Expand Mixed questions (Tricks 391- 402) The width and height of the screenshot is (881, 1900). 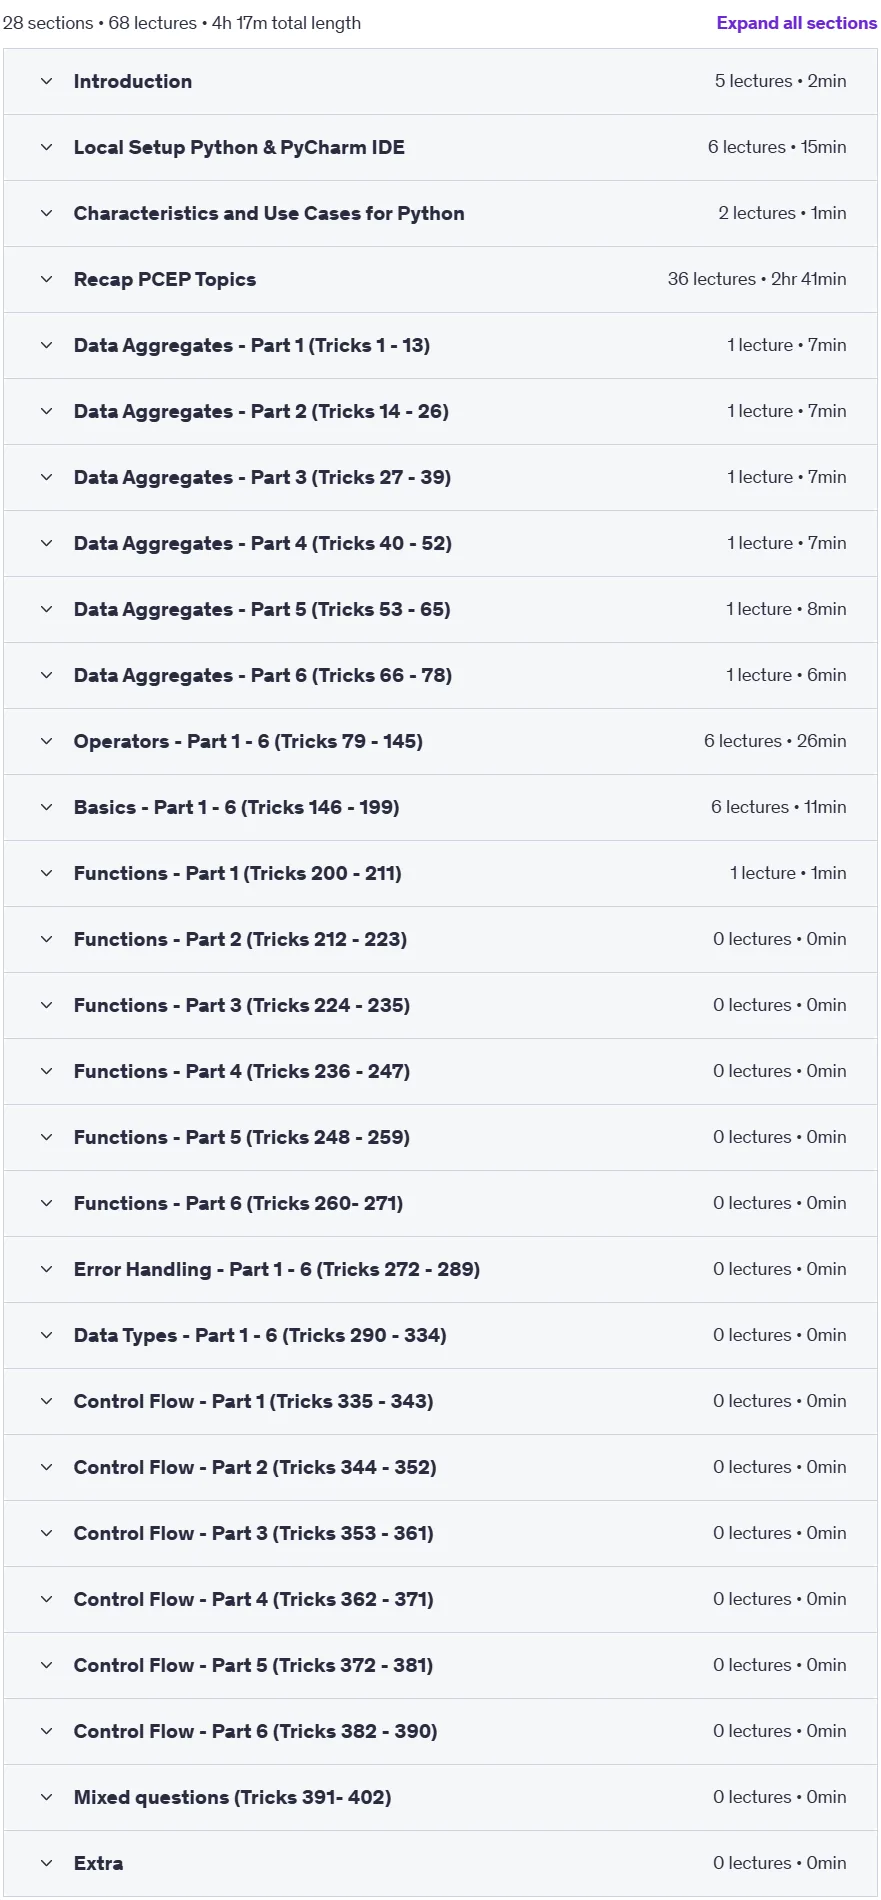440,1798
